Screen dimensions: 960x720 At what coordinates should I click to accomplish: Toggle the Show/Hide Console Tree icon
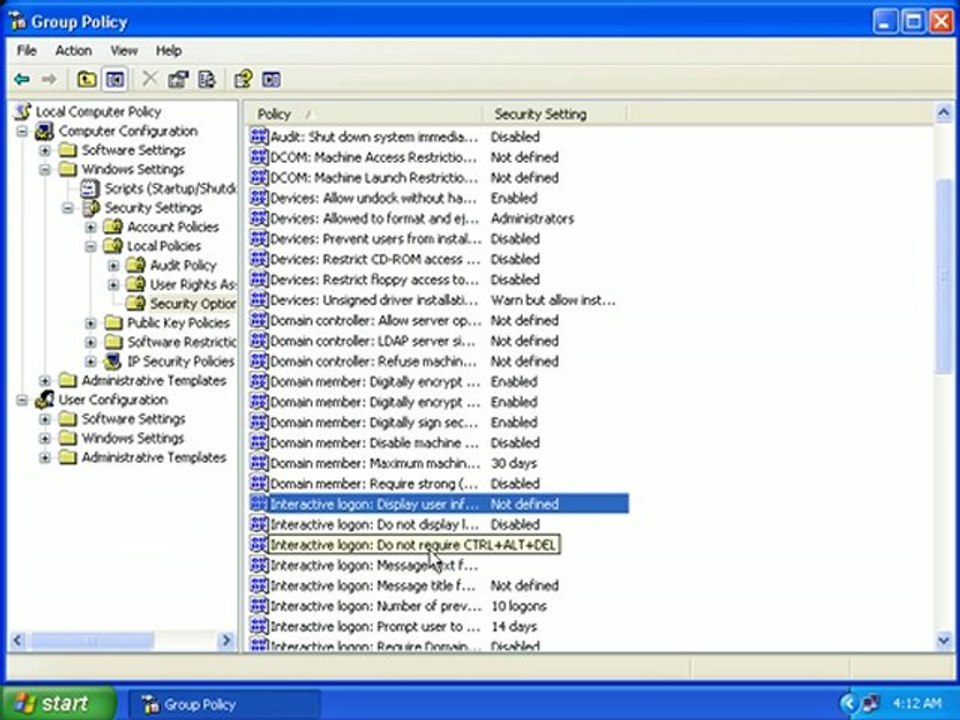pyautogui.click(x=114, y=79)
